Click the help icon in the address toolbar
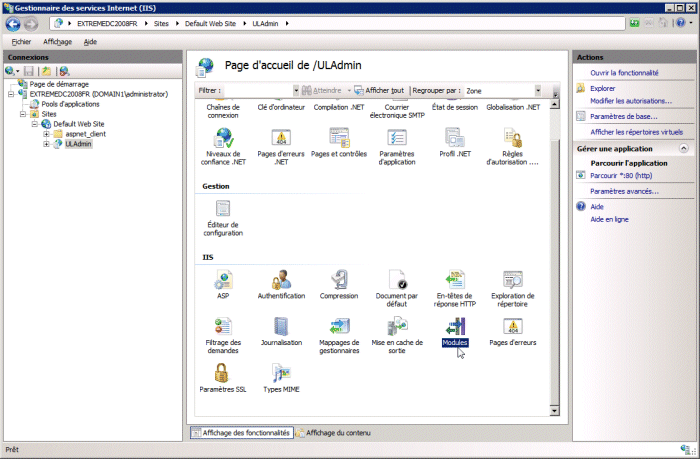Image resolution: width=700 pixels, height=459 pixels. (x=680, y=23)
